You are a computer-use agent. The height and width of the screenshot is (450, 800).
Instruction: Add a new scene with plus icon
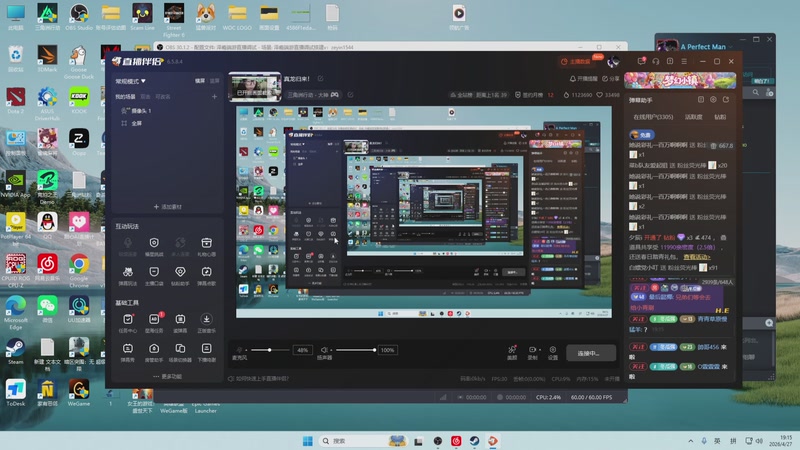tap(214, 96)
